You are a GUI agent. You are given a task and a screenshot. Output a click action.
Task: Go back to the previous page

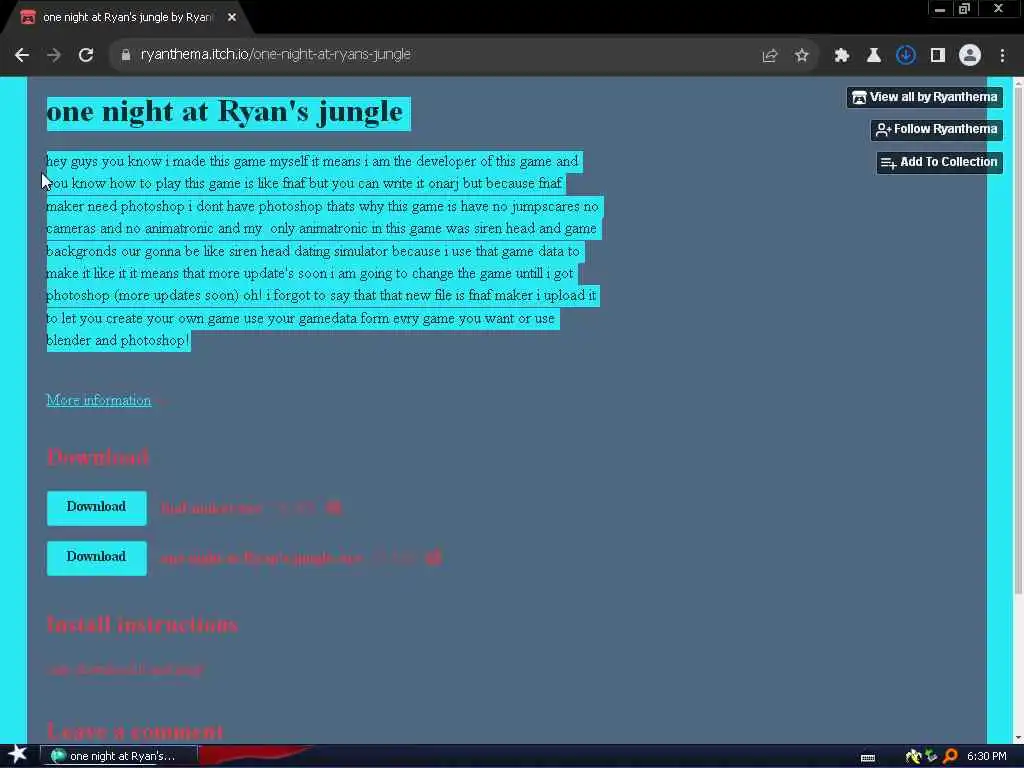(x=22, y=55)
